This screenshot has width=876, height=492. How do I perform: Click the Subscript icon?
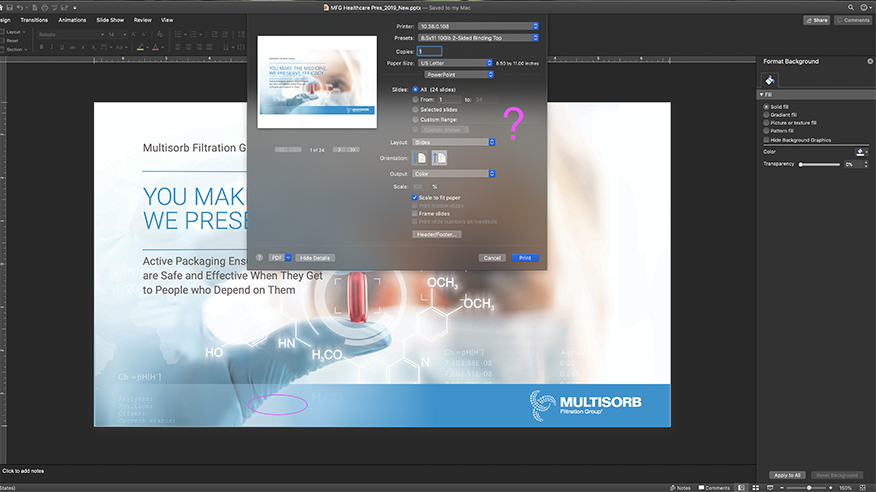tap(94, 47)
